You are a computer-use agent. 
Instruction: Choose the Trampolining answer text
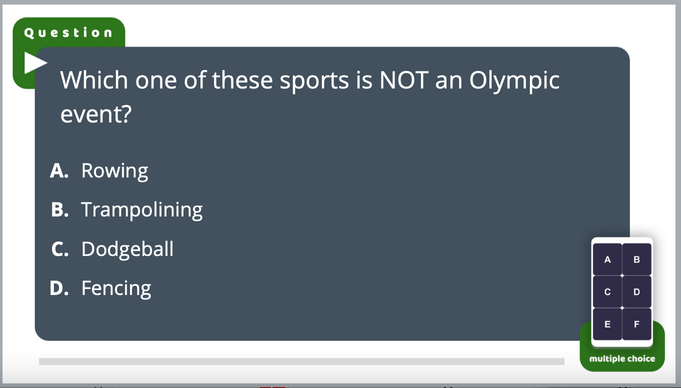click(142, 210)
